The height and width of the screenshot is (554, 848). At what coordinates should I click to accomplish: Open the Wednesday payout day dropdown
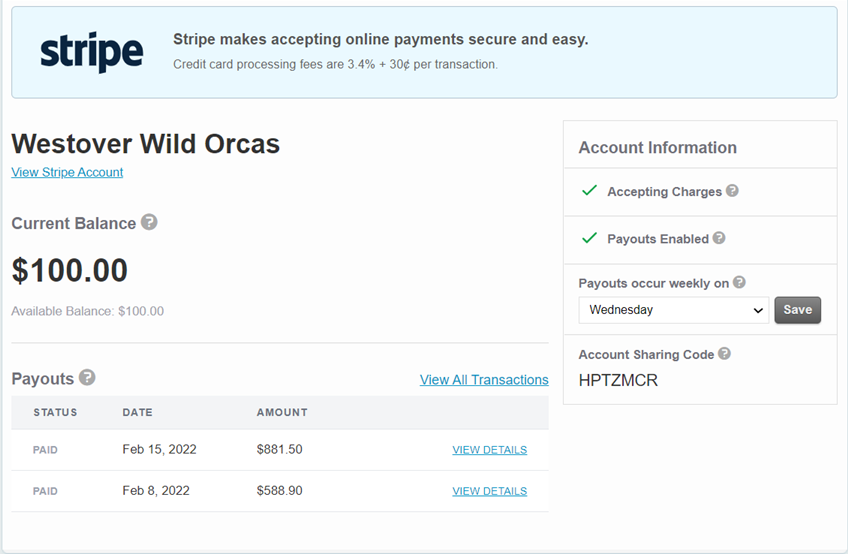(674, 310)
